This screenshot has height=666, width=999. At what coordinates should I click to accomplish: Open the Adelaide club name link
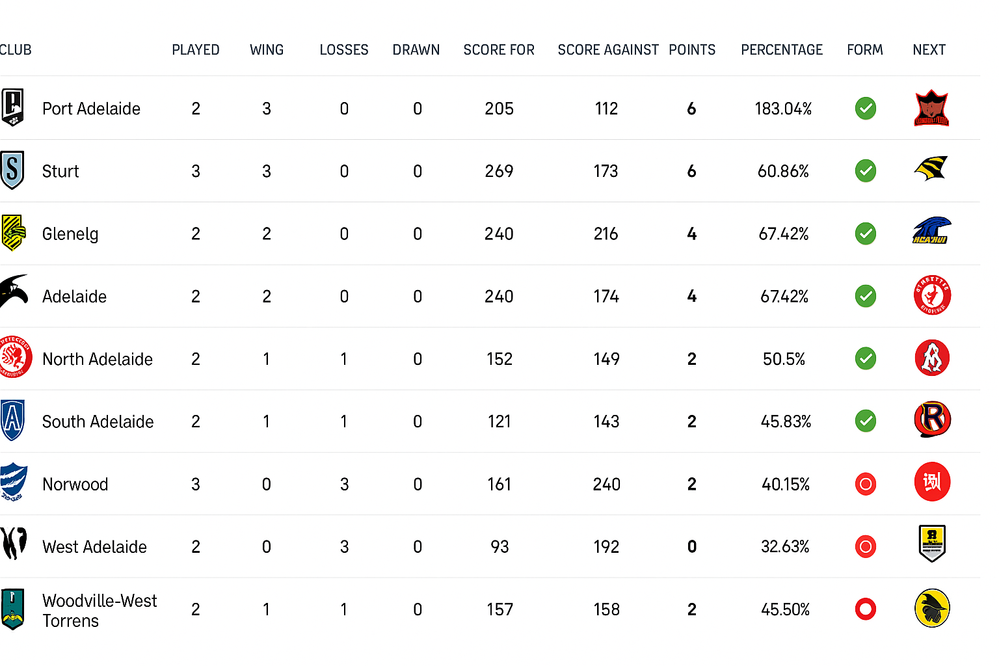pyautogui.click(x=75, y=296)
